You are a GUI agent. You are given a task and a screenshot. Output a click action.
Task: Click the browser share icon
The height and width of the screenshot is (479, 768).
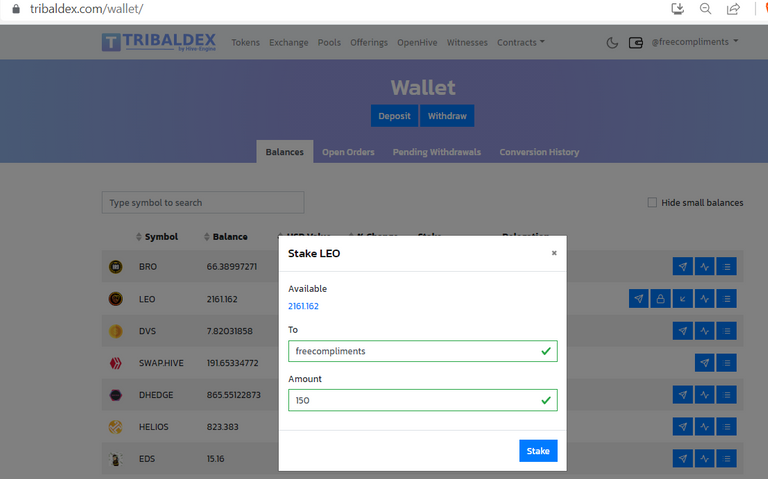coord(733,9)
